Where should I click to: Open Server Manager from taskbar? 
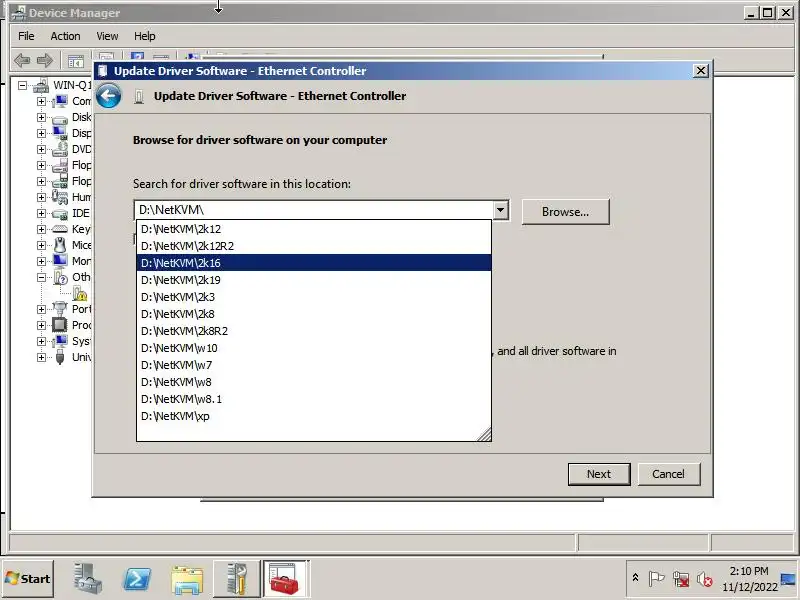click(87, 579)
